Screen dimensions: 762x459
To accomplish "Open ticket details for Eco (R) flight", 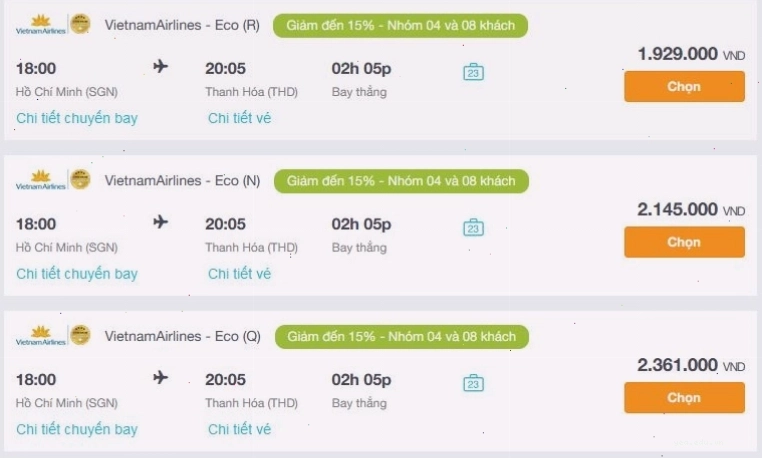I will click(240, 118).
